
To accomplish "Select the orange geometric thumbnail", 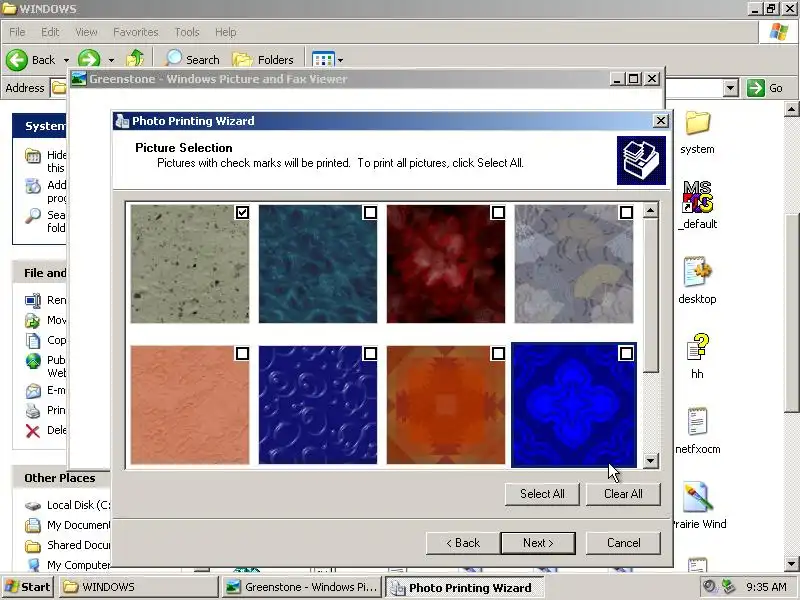I will point(446,405).
